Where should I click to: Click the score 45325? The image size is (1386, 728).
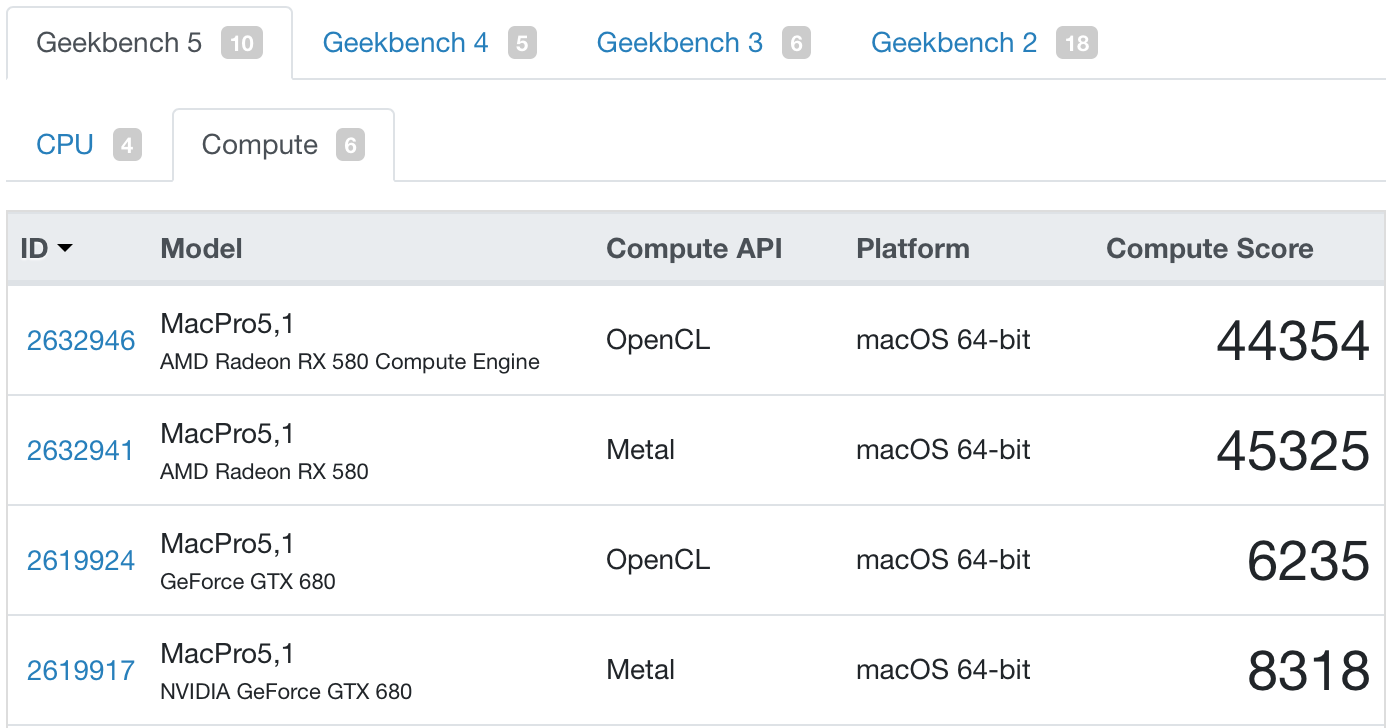[x=1293, y=451]
